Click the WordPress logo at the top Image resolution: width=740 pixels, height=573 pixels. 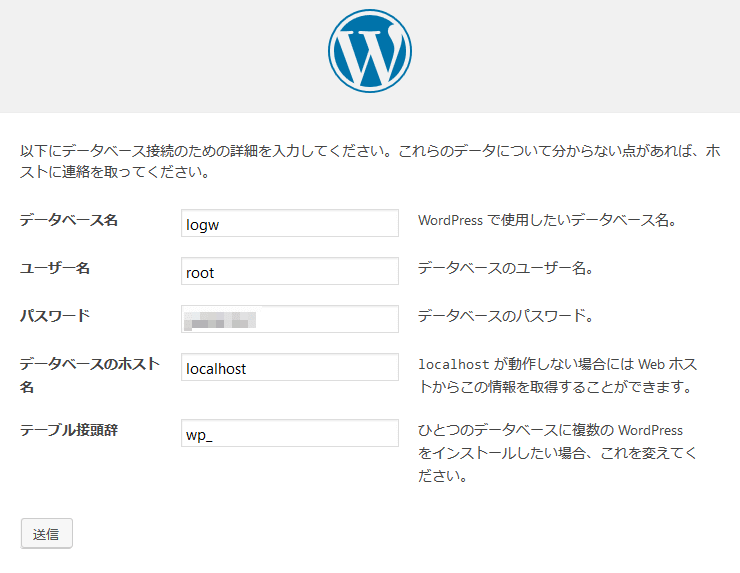point(369,51)
